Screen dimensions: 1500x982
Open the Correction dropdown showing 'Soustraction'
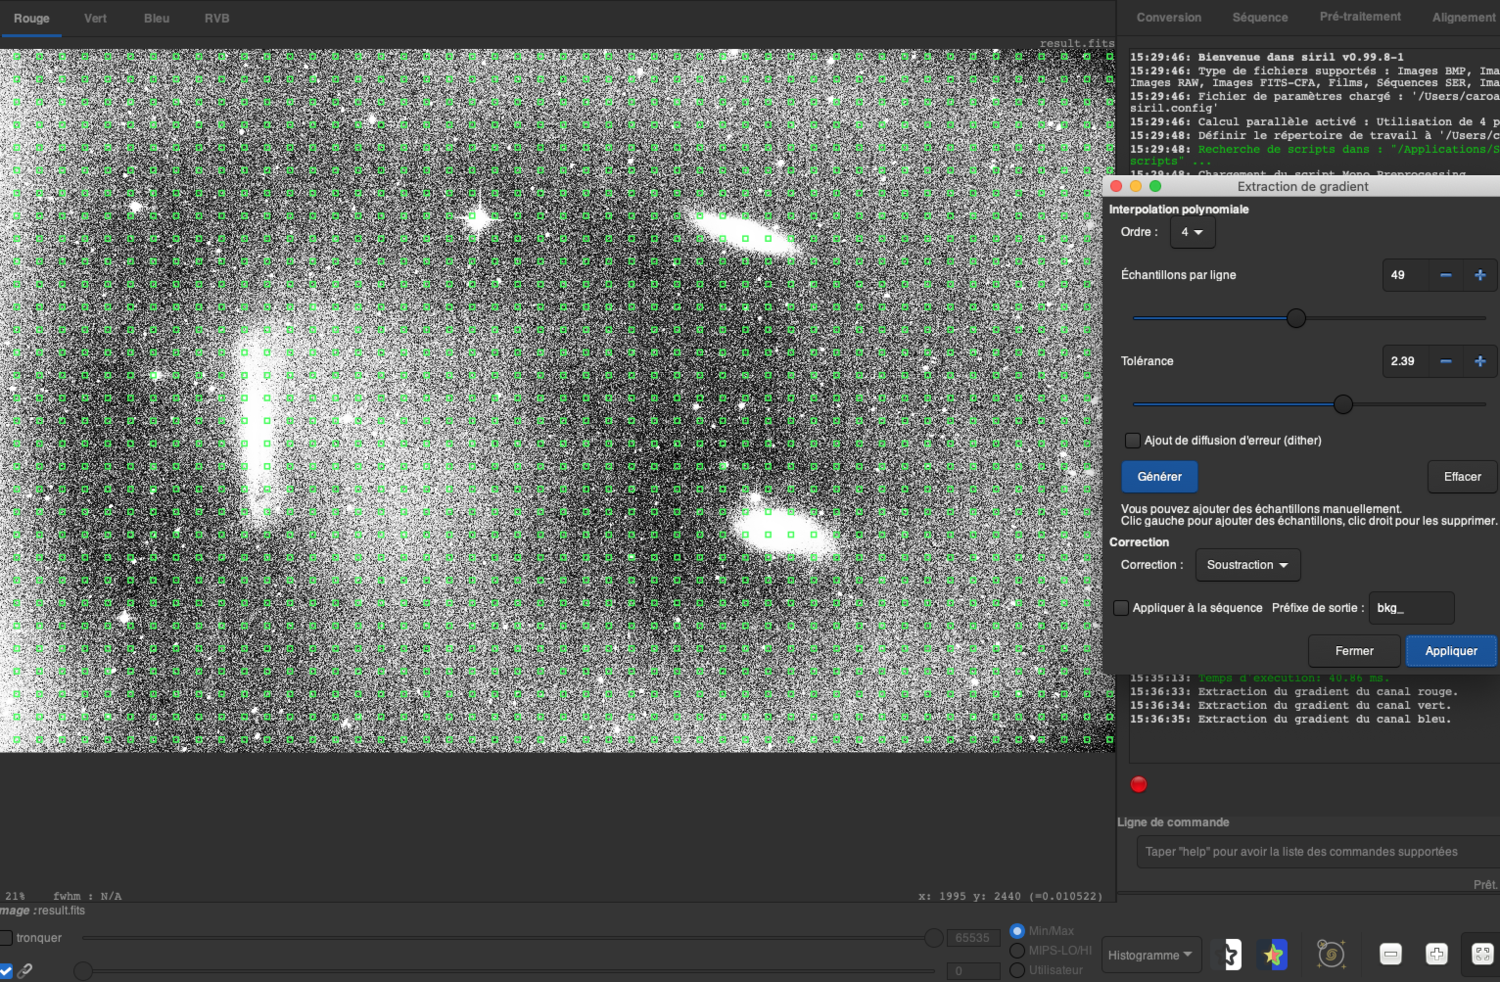(x=1247, y=564)
